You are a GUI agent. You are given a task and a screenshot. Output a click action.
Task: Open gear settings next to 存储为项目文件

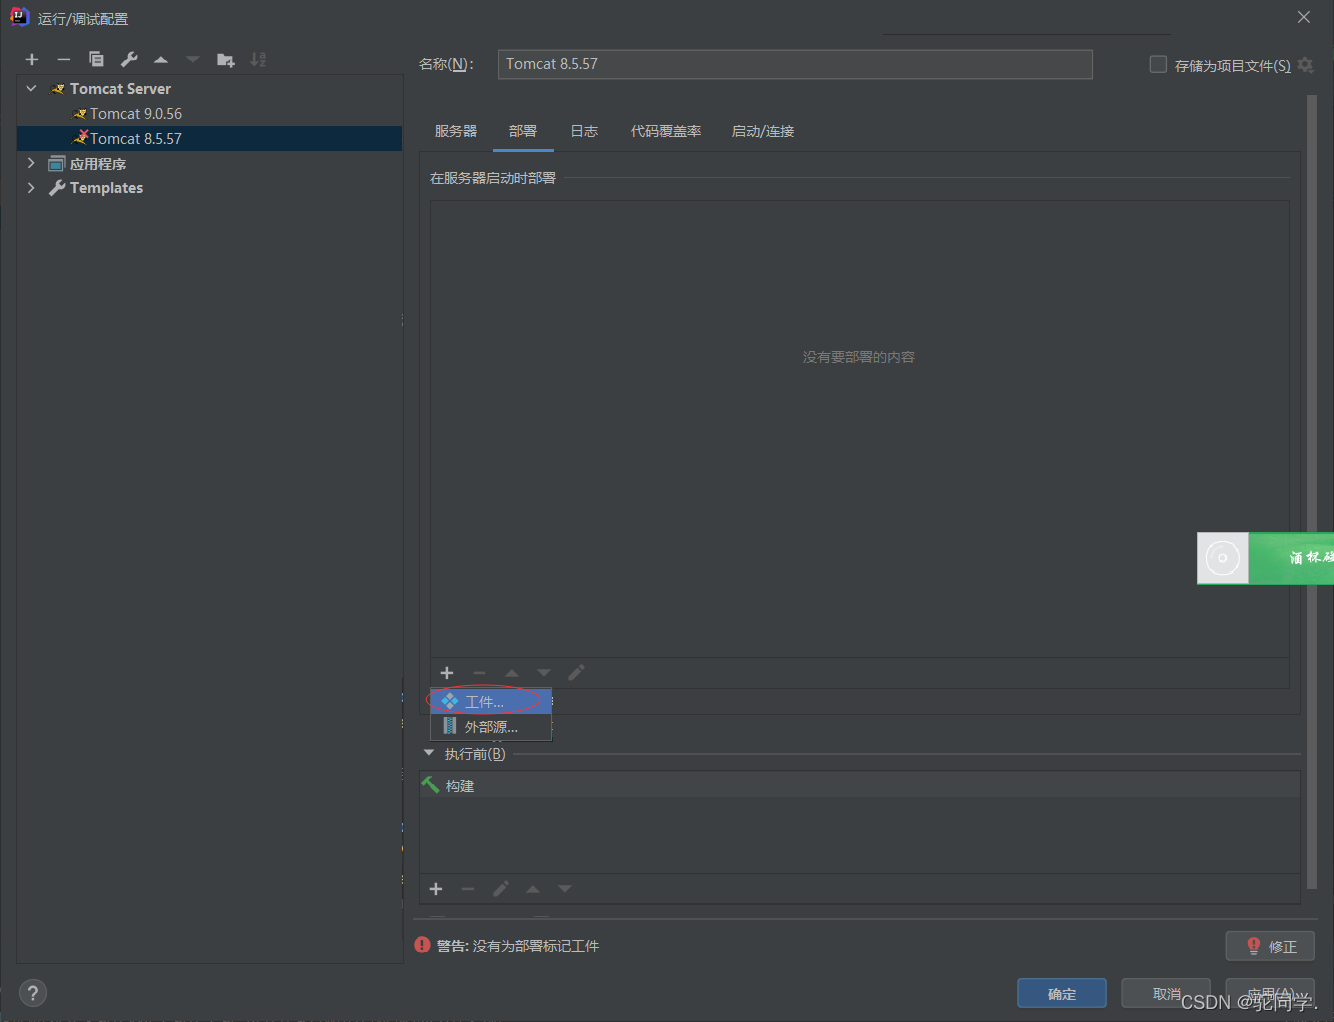coord(1305,65)
